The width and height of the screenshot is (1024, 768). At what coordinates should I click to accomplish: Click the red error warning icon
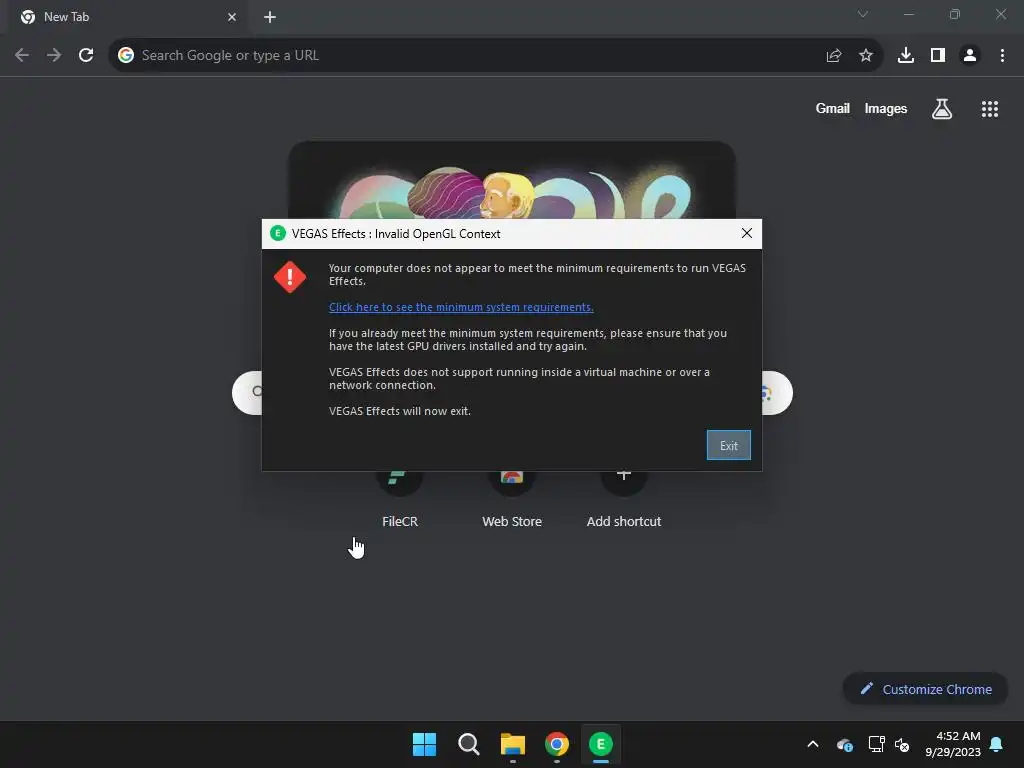coord(290,277)
